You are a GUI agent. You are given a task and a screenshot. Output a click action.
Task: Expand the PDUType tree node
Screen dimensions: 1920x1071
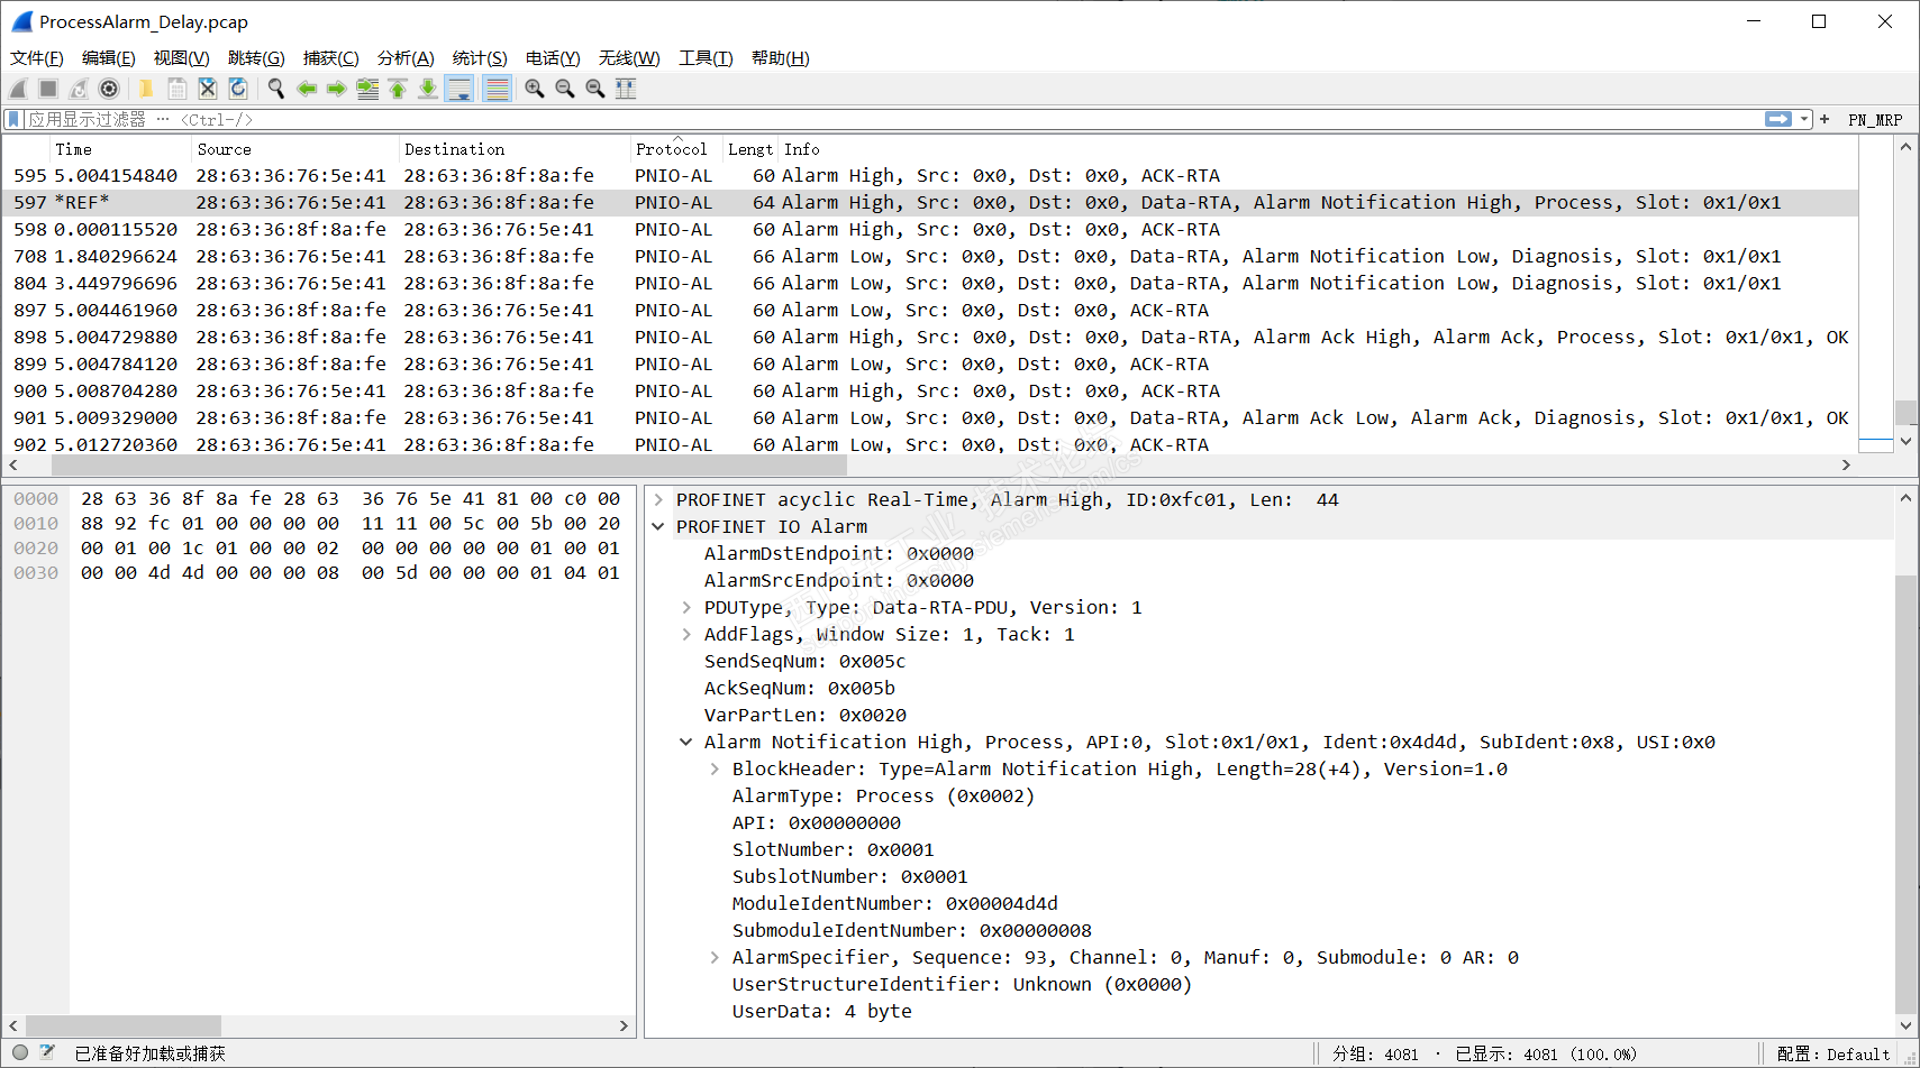[687, 608]
